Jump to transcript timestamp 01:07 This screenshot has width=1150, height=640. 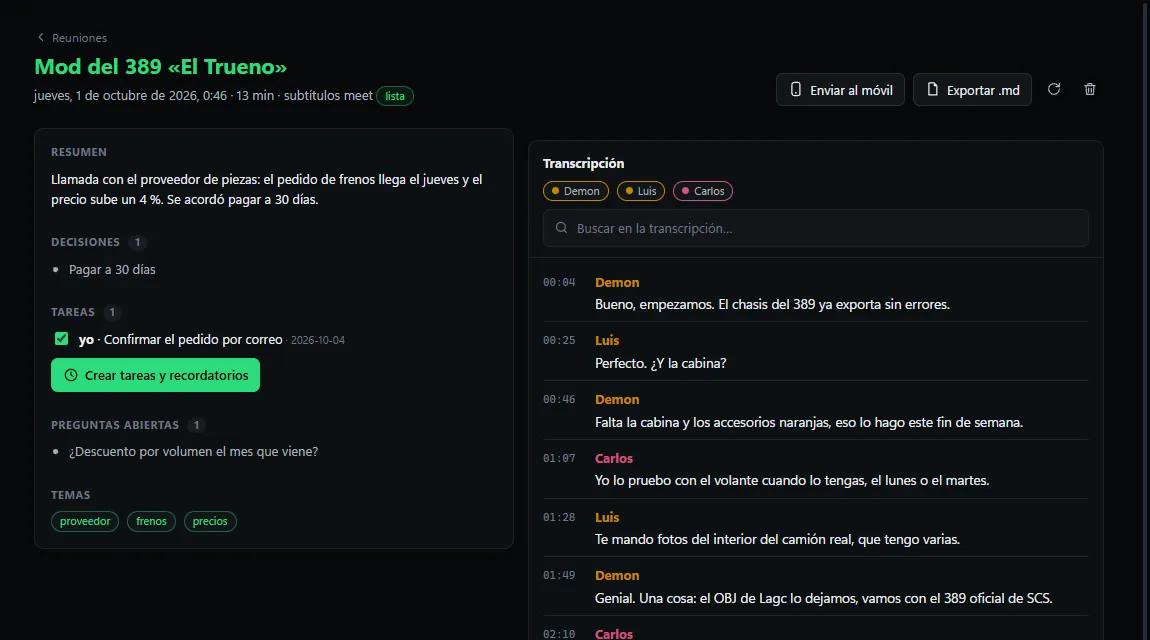coord(559,458)
